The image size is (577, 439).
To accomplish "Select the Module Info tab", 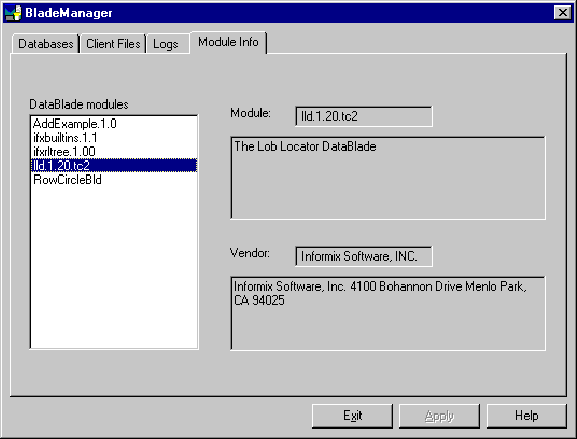I will 228,43.
